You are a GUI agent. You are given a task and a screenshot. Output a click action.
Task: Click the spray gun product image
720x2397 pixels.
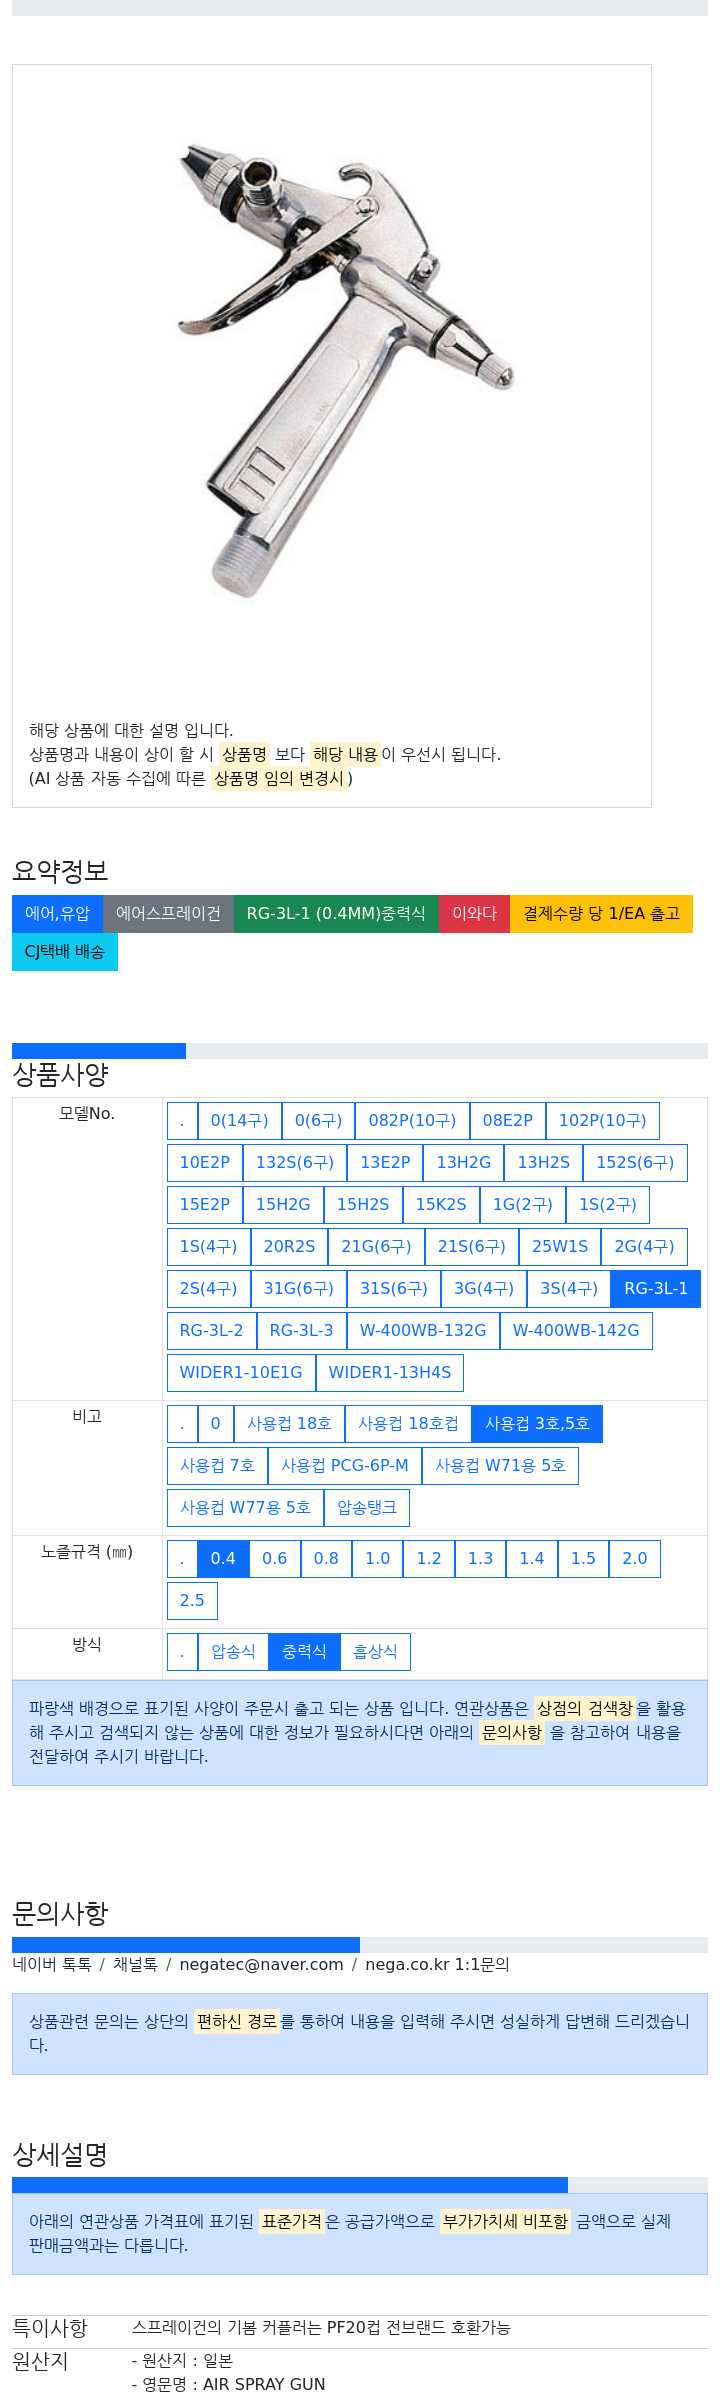tap(343, 369)
